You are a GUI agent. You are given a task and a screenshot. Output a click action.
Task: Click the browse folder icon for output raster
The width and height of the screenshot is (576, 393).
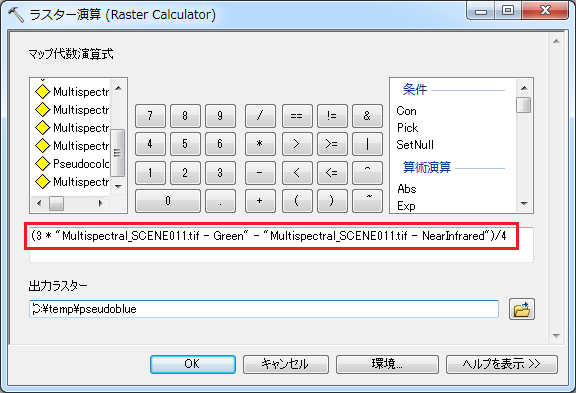pos(522,309)
